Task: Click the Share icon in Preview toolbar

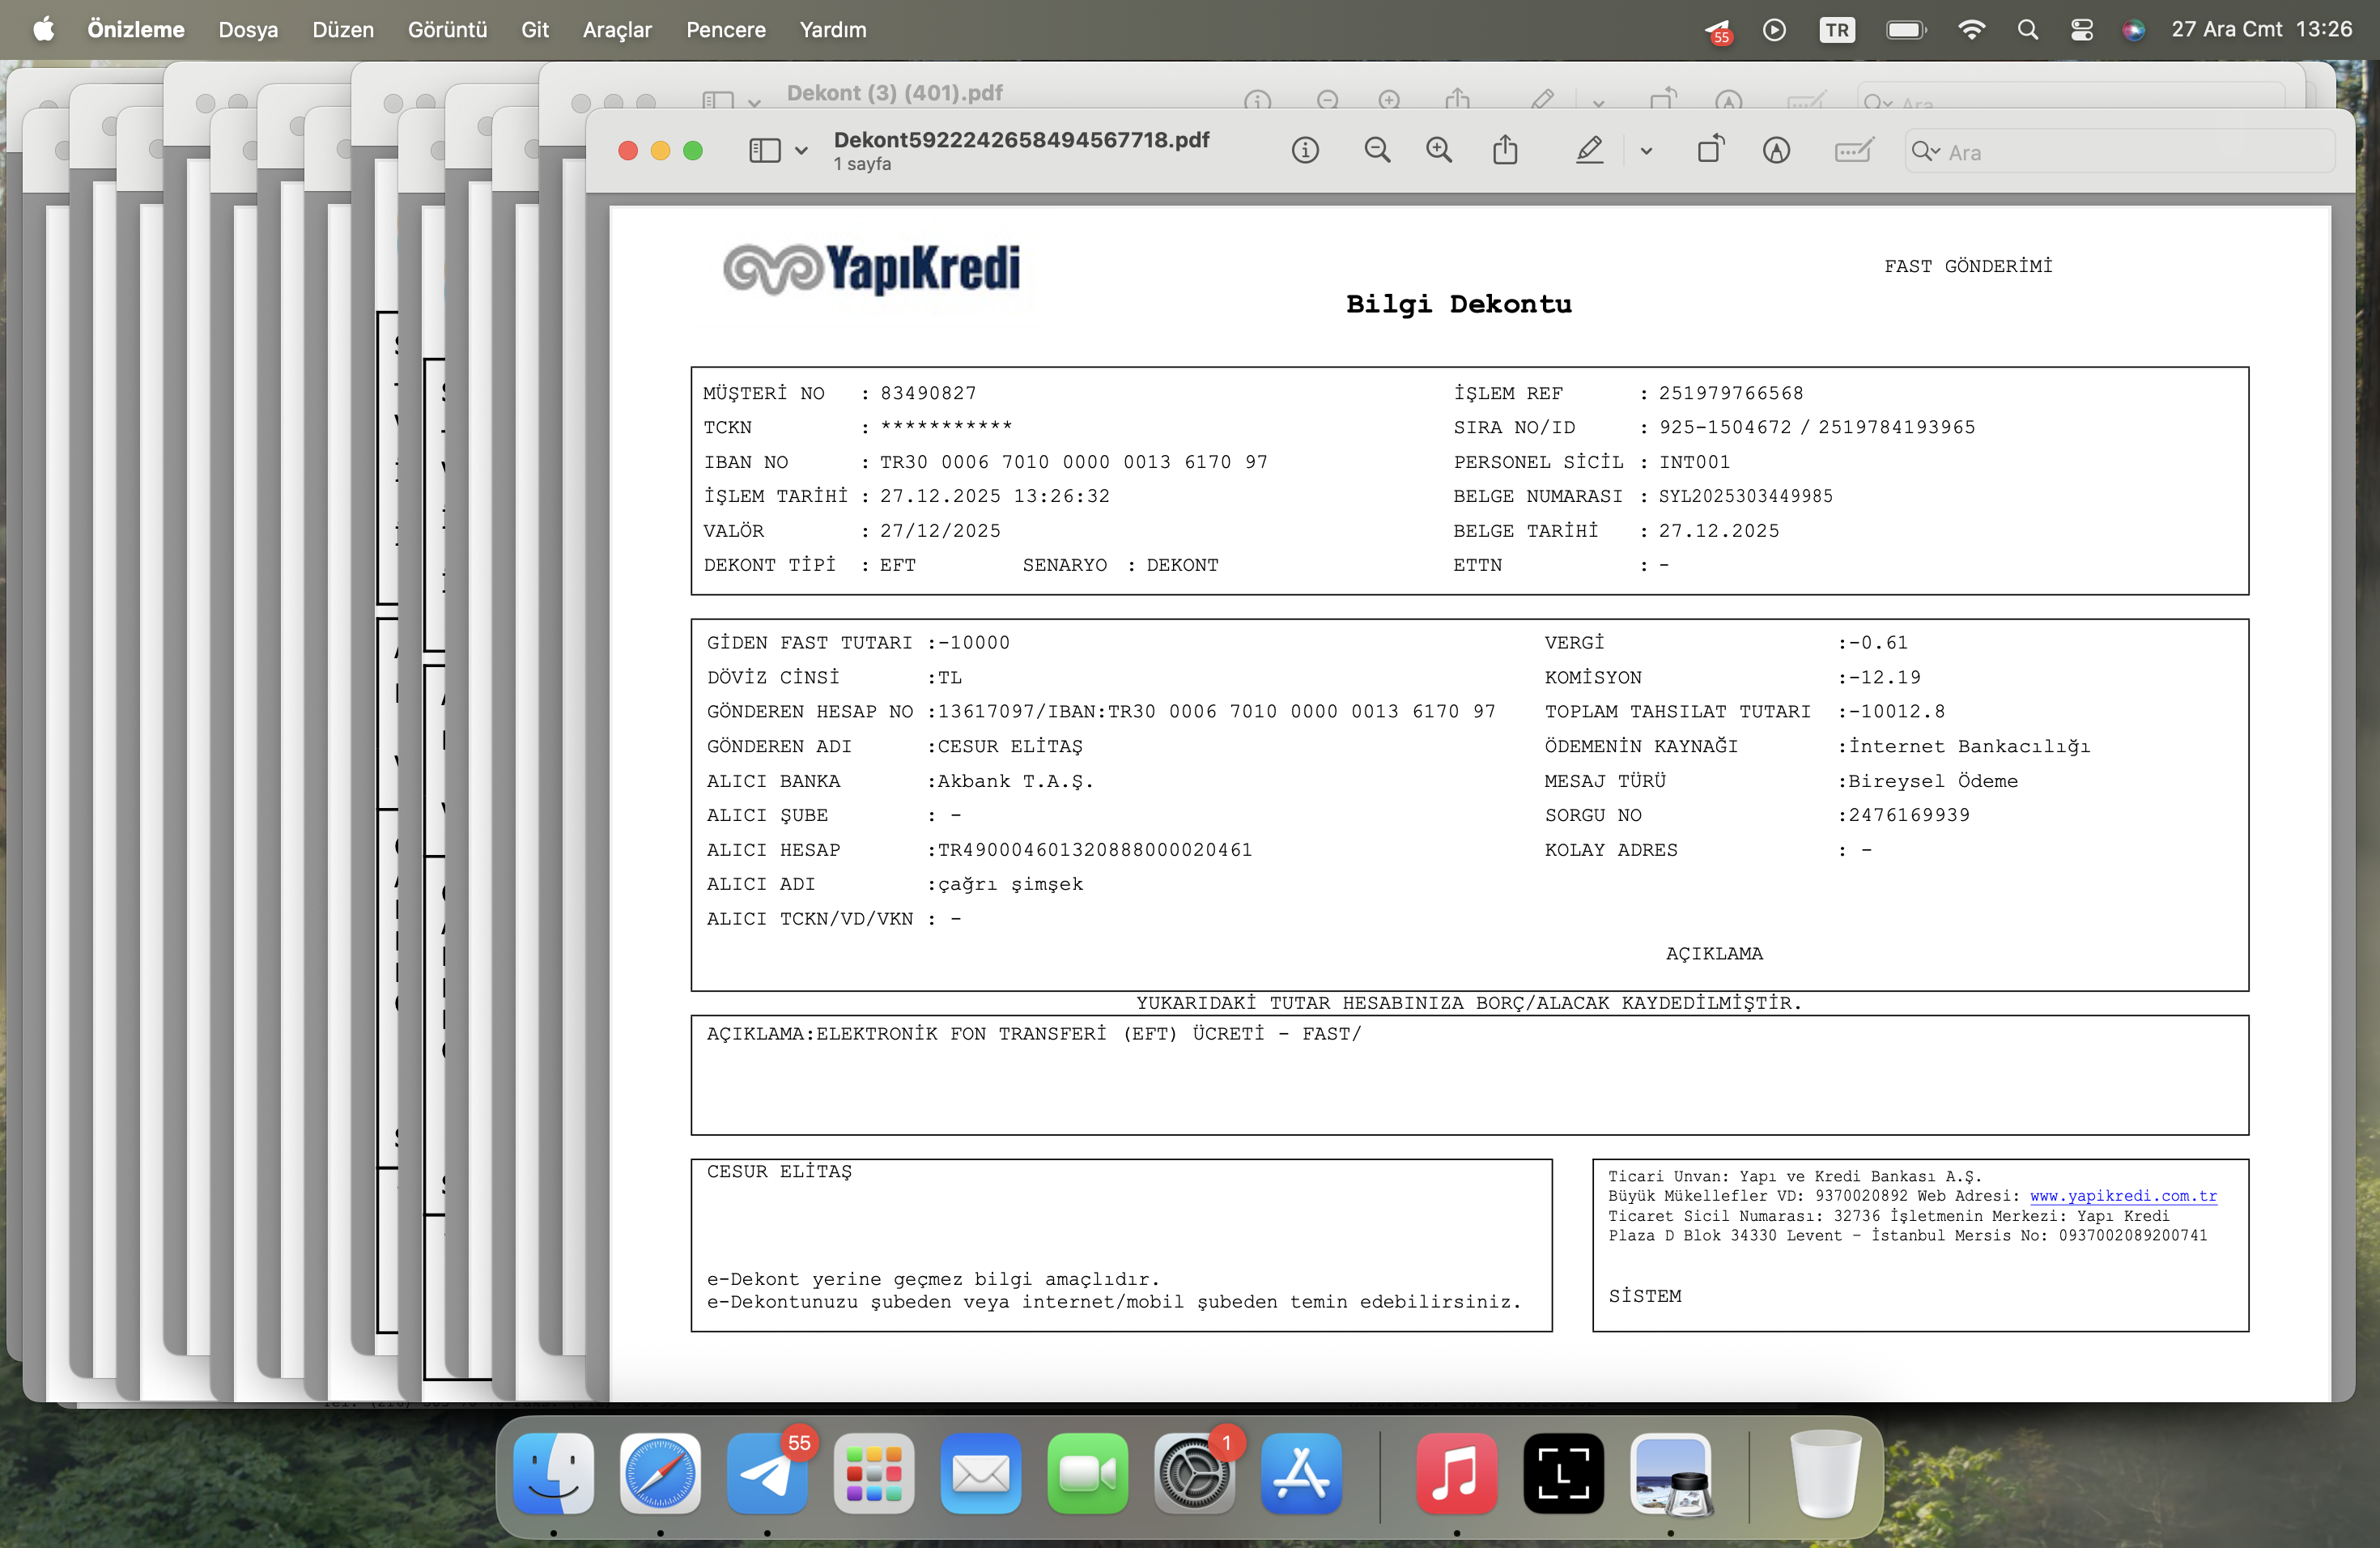Action: [x=1505, y=151]
